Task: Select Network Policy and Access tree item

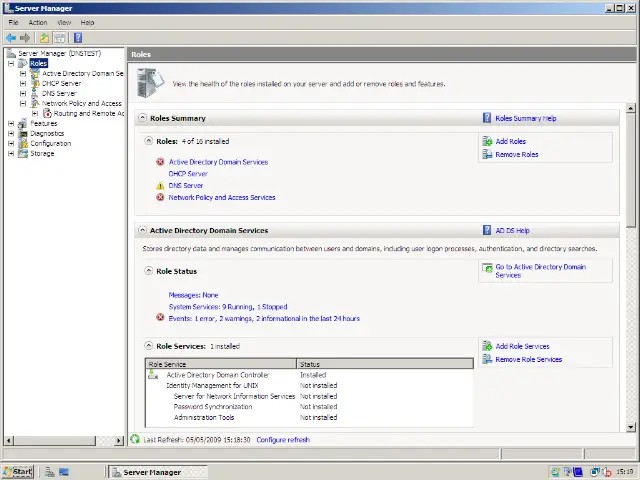Action: click(x=82, y=103)
